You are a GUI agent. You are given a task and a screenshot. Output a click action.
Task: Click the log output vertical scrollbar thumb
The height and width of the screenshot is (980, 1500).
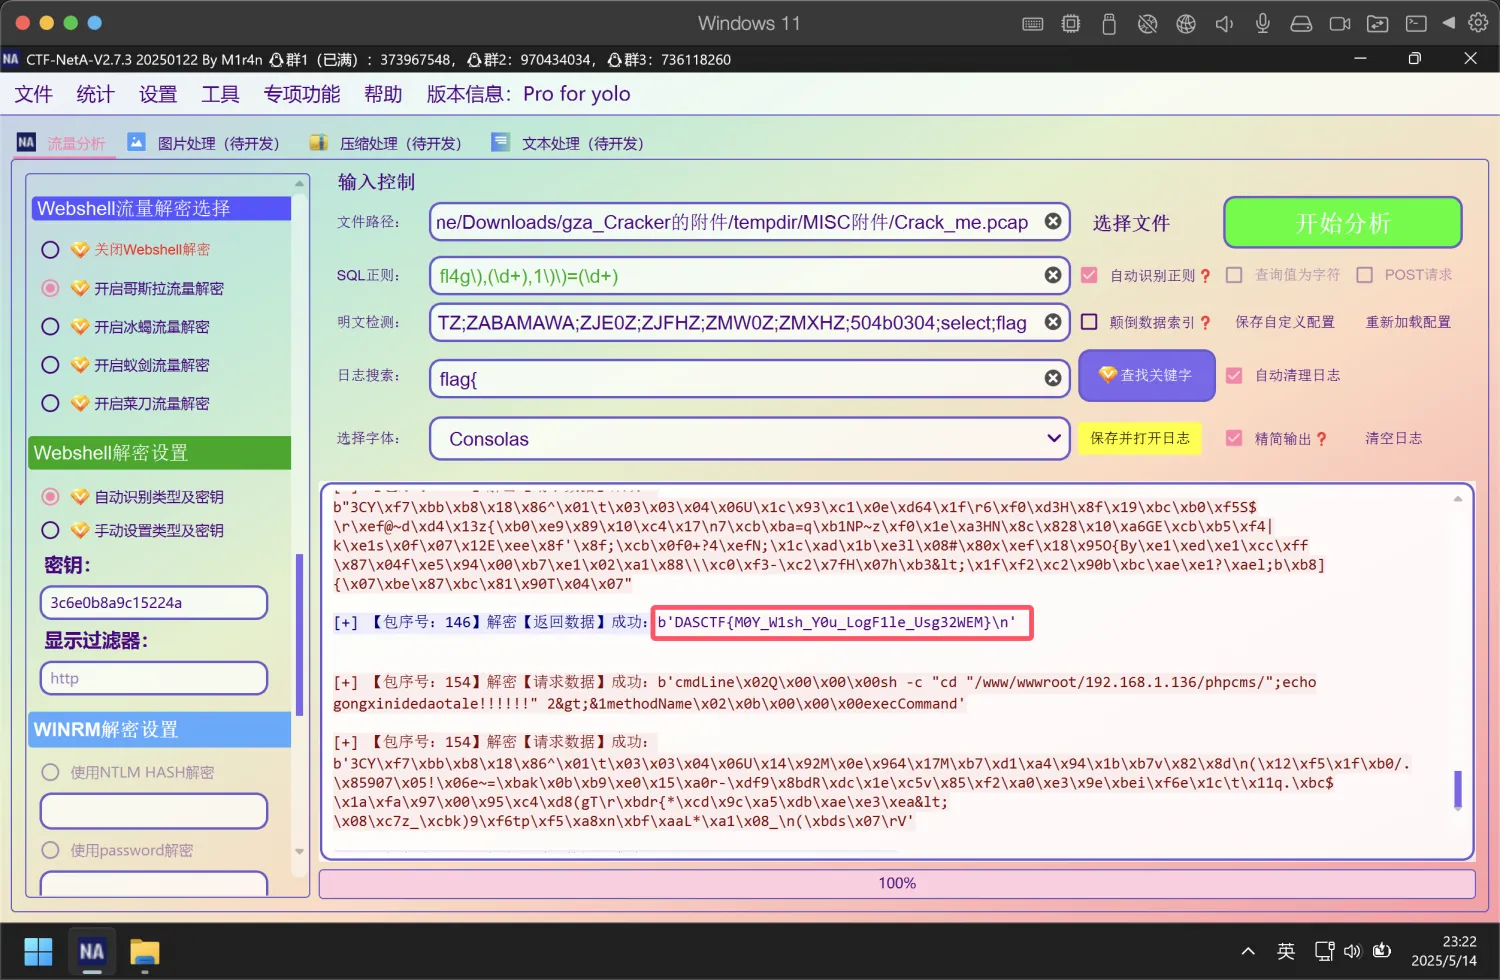point(1458,789)
